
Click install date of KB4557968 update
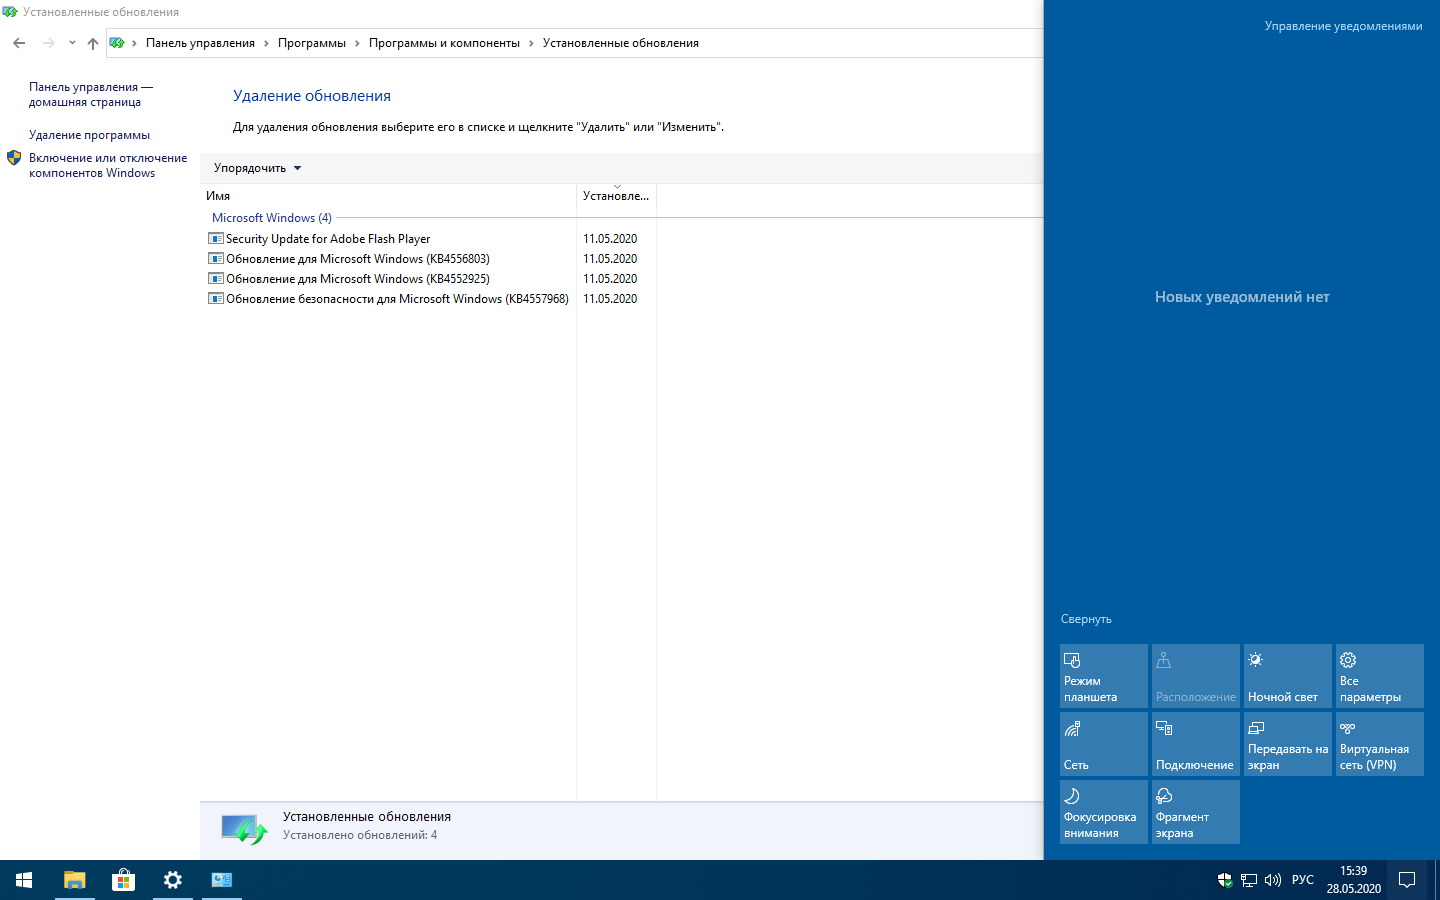pyautogui.click(x=610, y=299)
